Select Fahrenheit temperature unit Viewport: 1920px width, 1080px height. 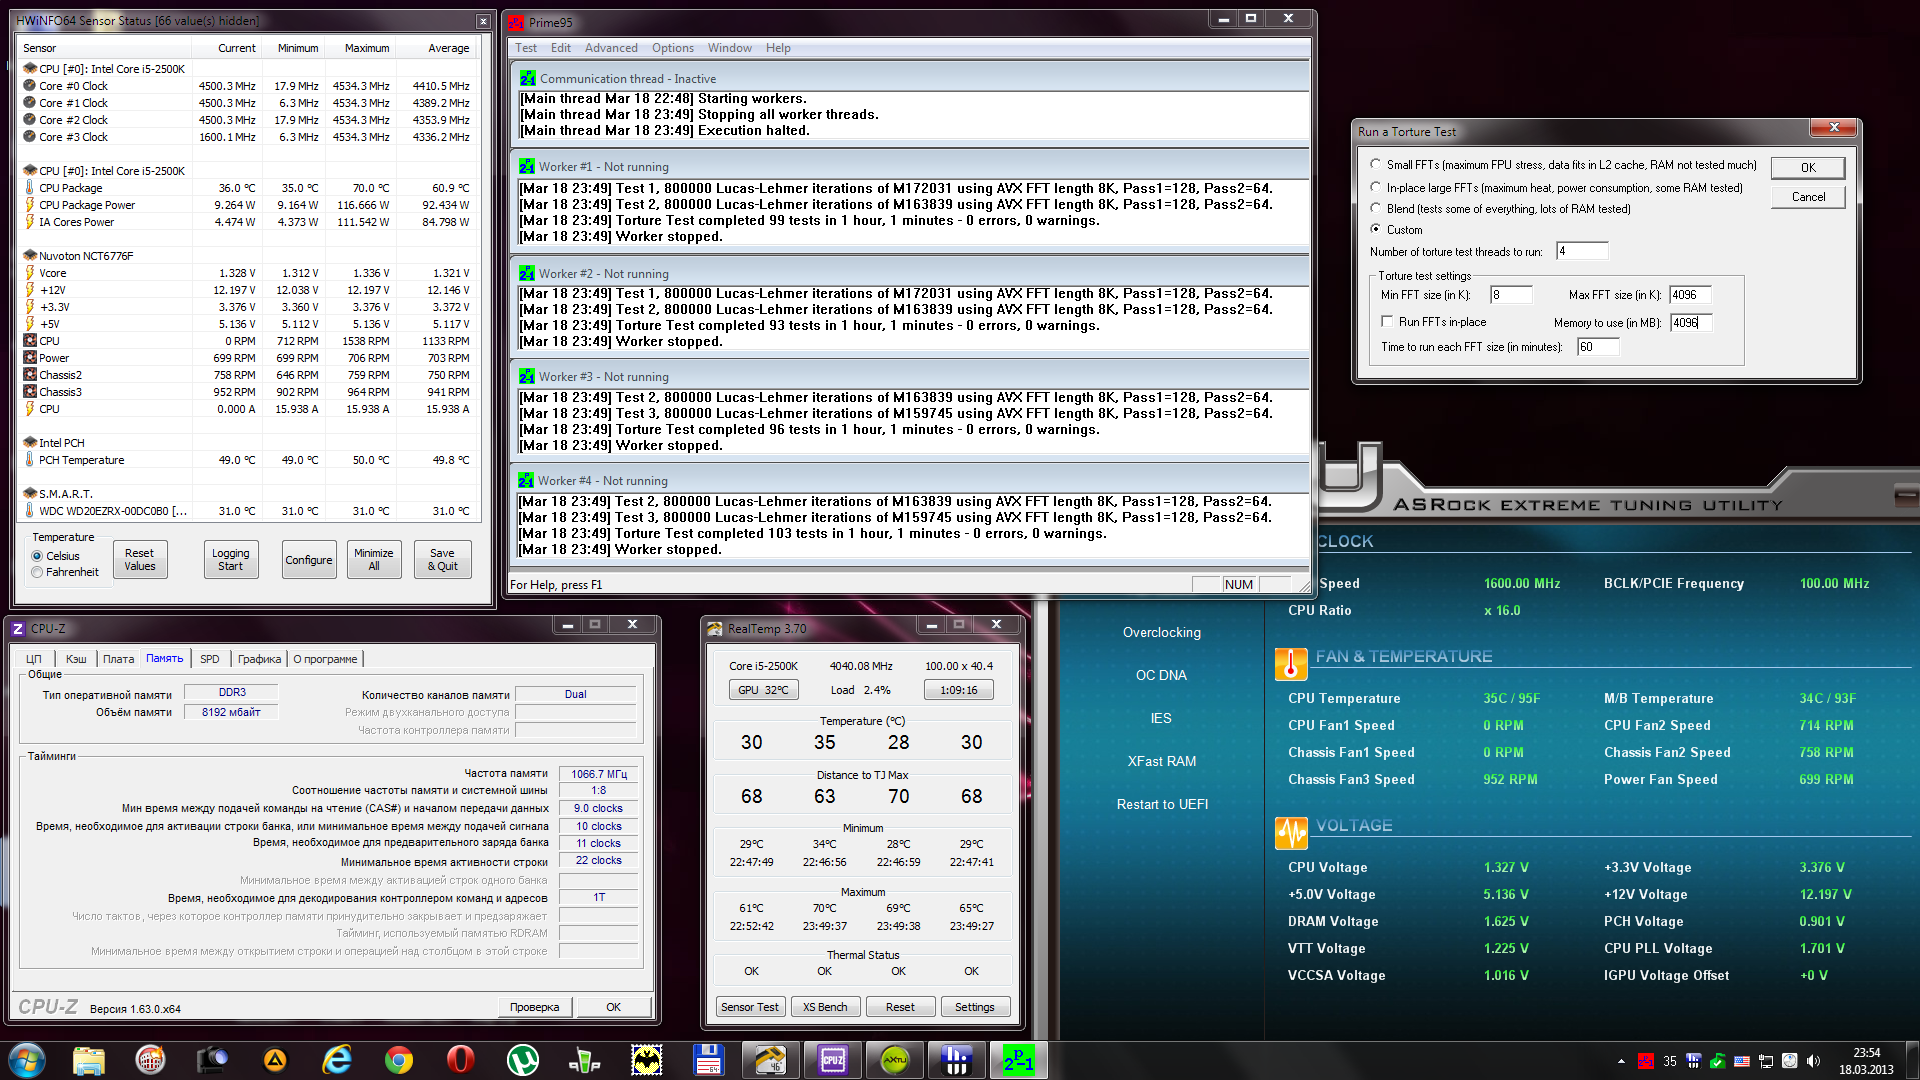37,573
